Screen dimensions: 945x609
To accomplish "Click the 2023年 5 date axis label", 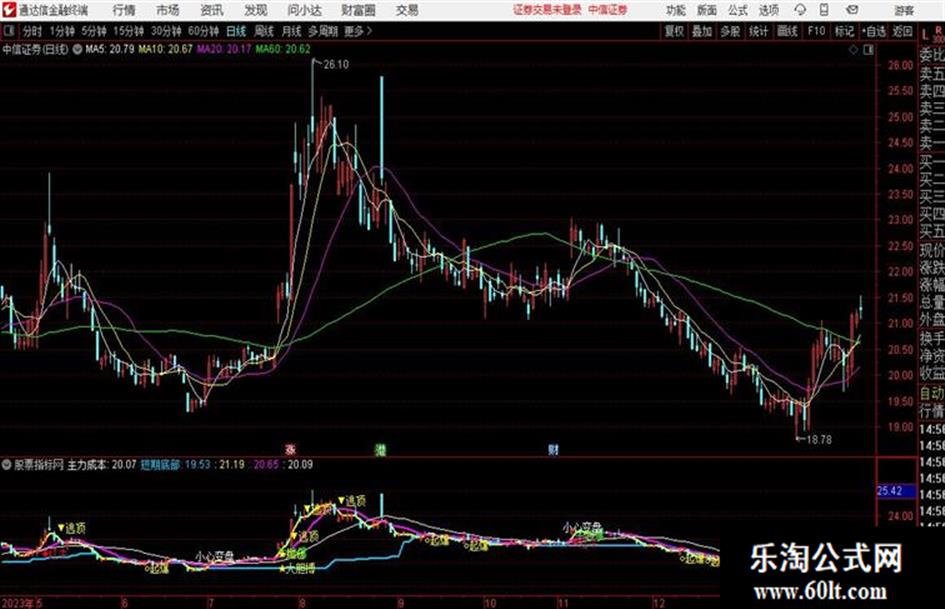I will coord(22,602).
